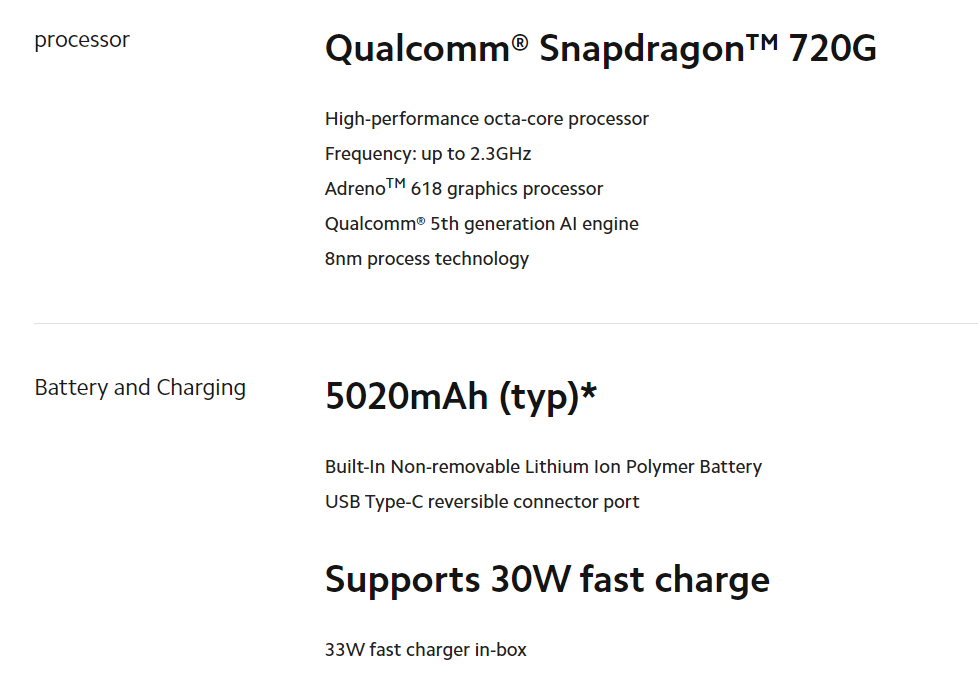Click the TM superscript after Snapdragon
This screenshot has height=690, width=978.
pyautogui.click(x=762, y=41)
